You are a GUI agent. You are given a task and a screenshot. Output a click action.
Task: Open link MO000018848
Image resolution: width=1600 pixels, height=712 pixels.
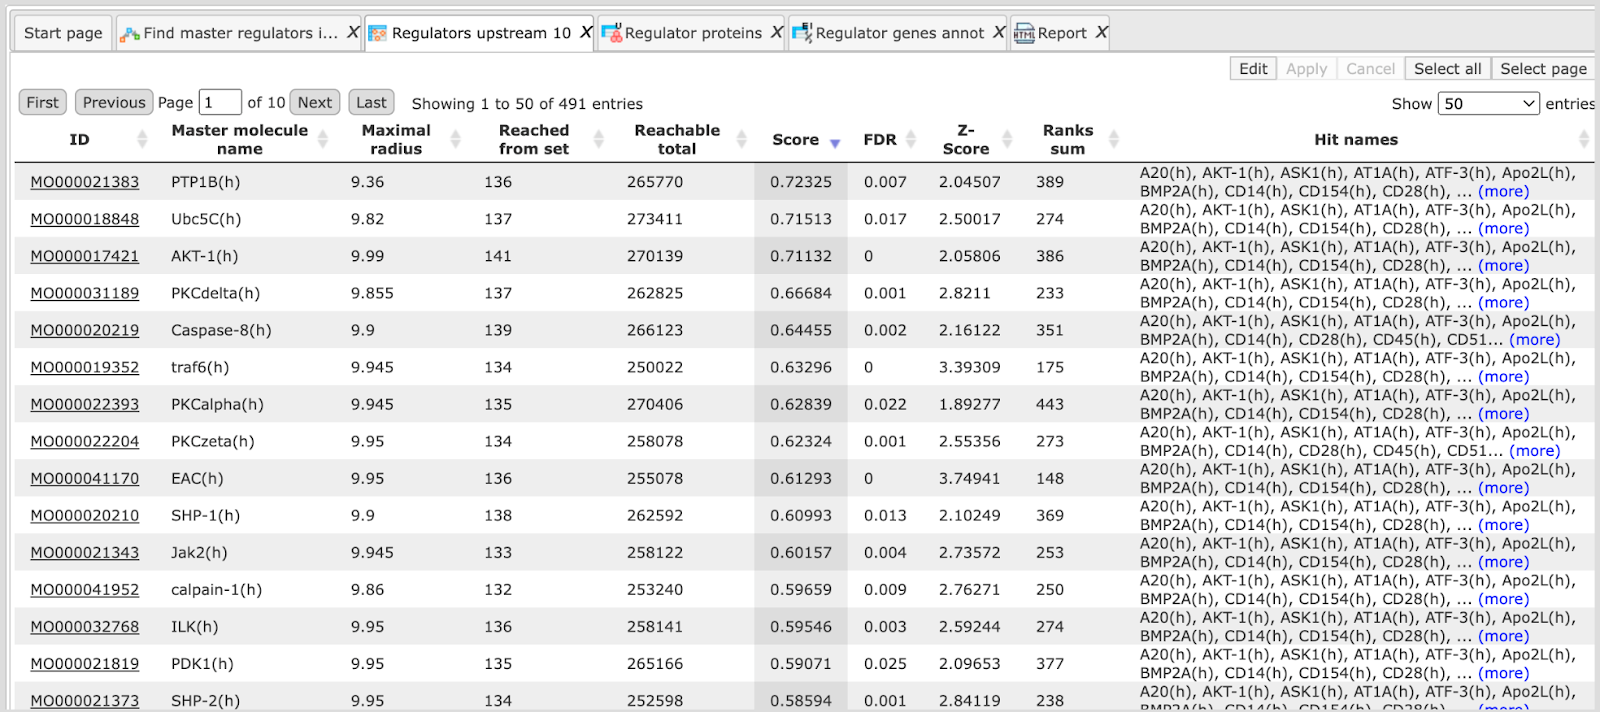(x=85, y=219)
